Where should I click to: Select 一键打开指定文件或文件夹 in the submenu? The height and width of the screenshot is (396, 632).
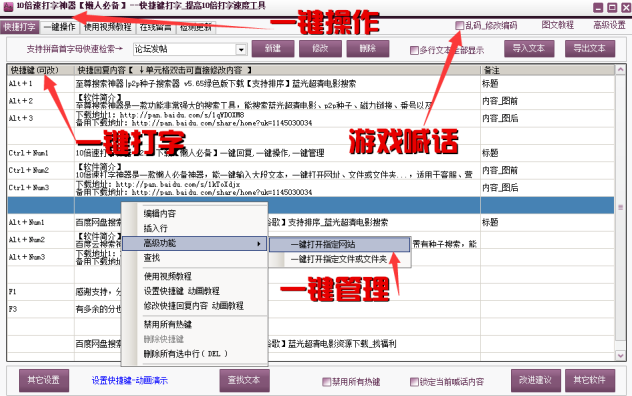point(339,259)
